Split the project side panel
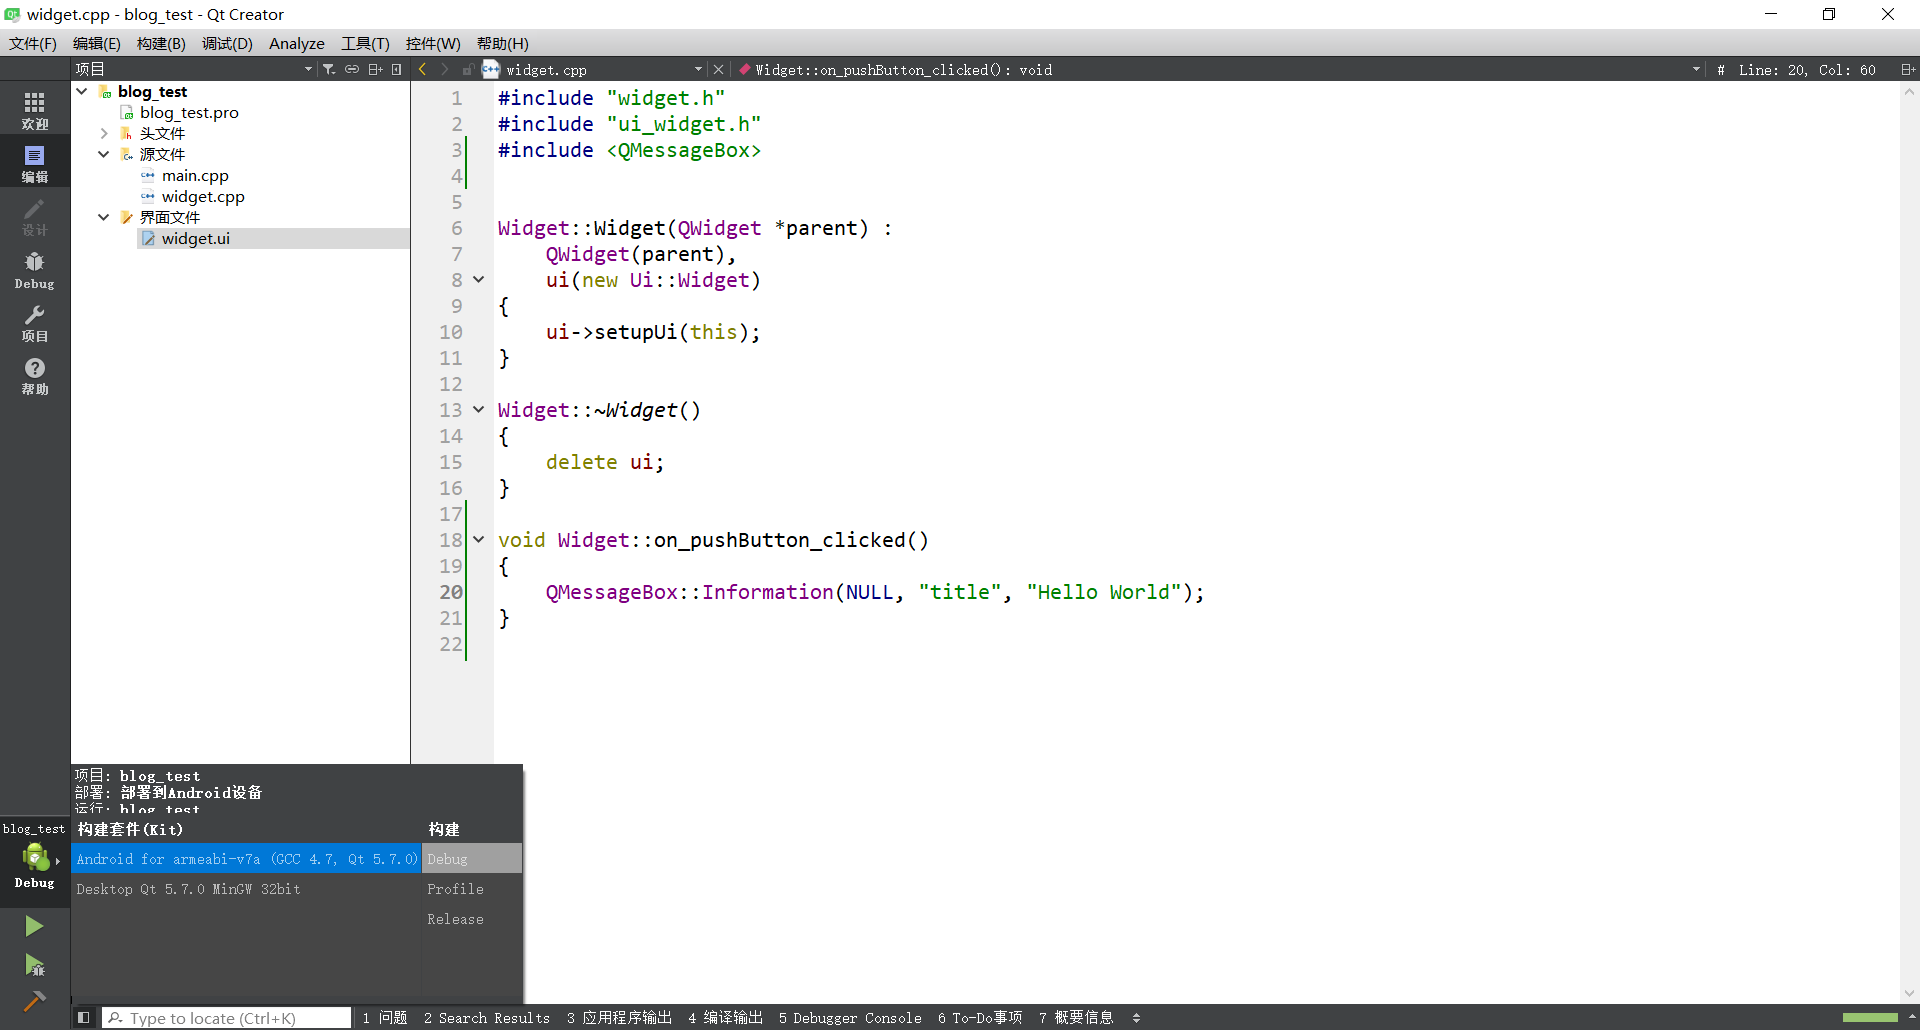The image size is (1920, 1030). click(375, 69)
